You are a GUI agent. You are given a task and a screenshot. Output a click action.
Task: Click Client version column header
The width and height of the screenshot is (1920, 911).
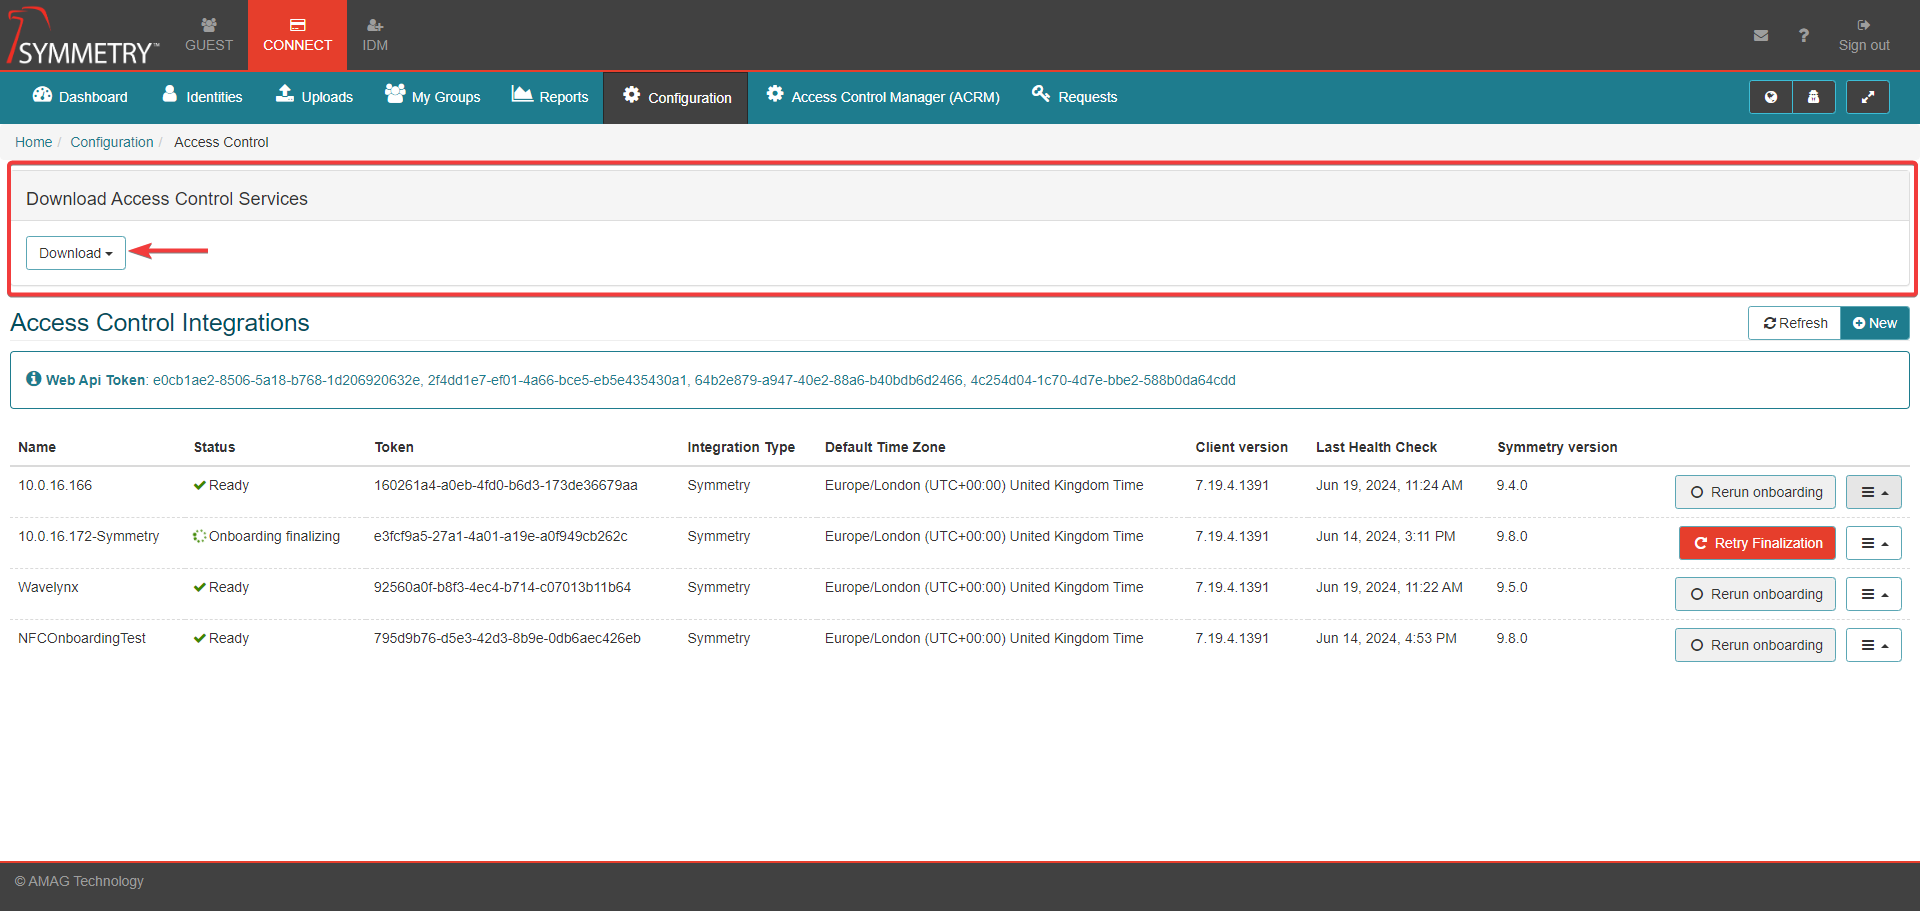[x=1241, y=447]
